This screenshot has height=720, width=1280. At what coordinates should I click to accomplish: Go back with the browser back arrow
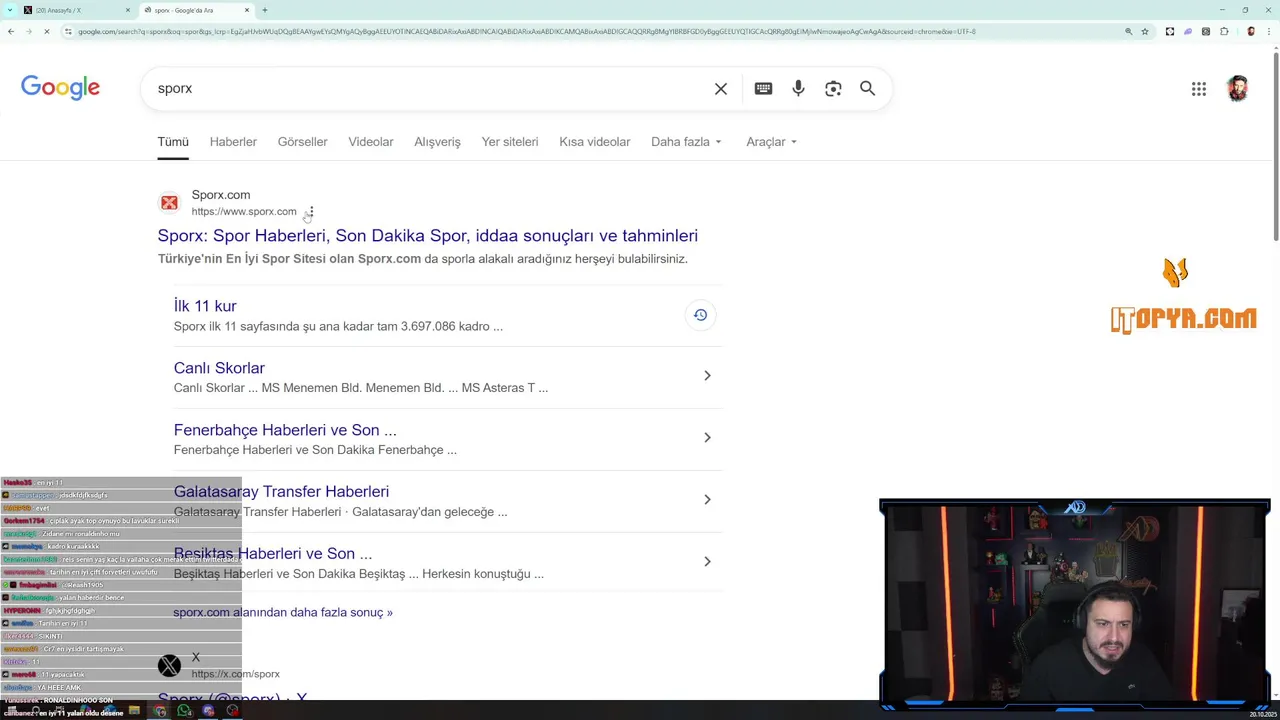coord(11,31)
